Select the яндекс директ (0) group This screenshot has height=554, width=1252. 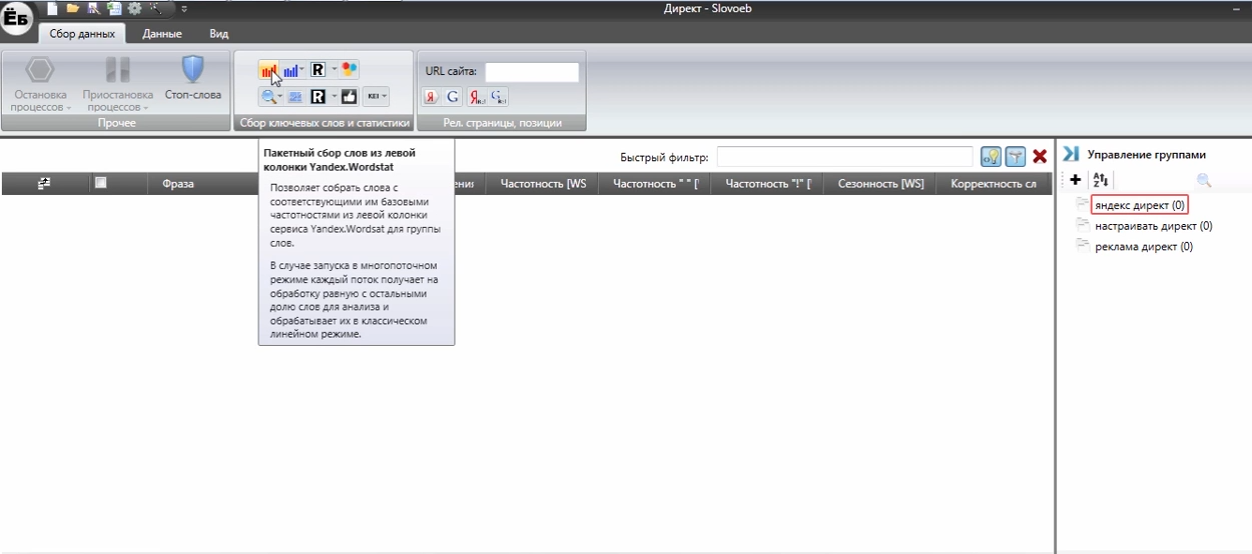pyautogui.click(x=1140, y=205)
